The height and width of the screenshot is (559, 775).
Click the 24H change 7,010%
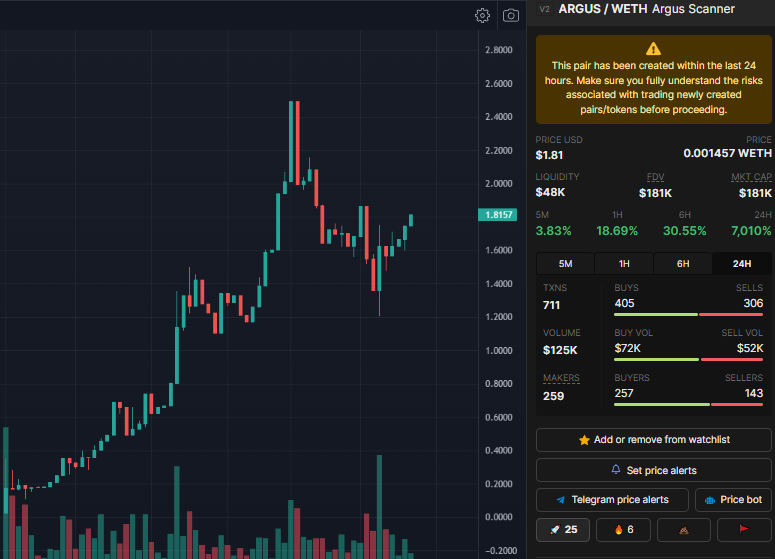point(751,231)
